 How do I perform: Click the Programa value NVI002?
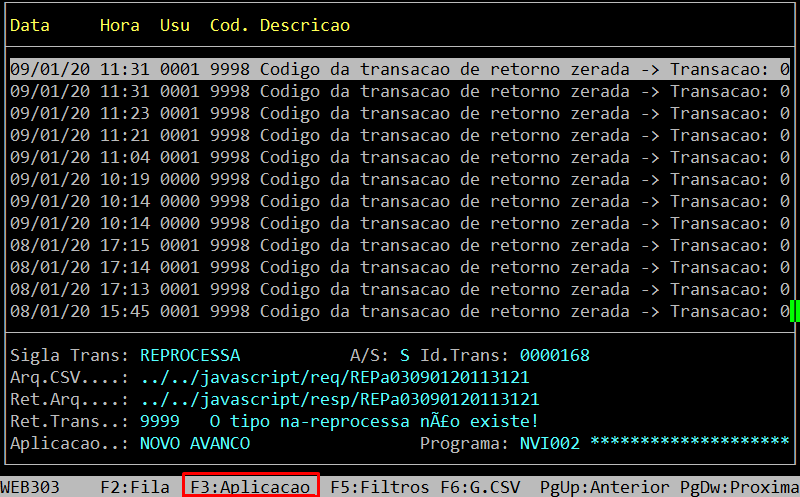click(549, 443)
